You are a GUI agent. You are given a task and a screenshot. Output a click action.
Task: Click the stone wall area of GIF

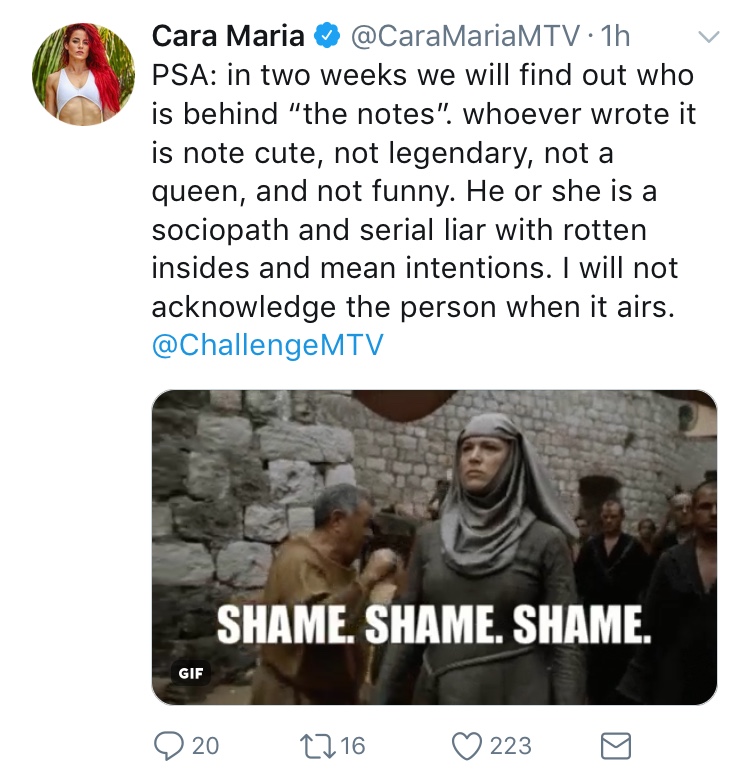click(231, 471)
